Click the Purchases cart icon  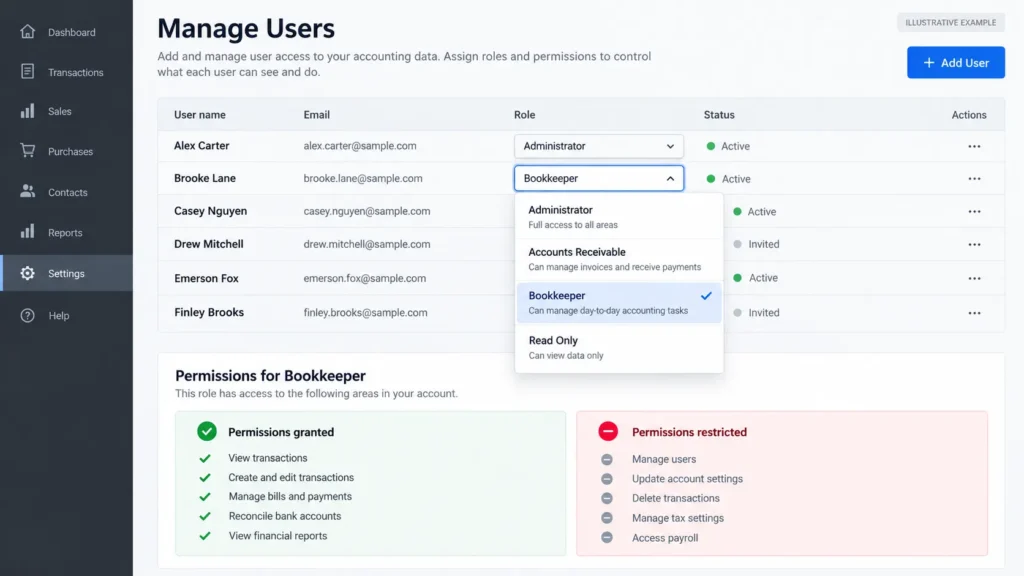coord(27,151)
